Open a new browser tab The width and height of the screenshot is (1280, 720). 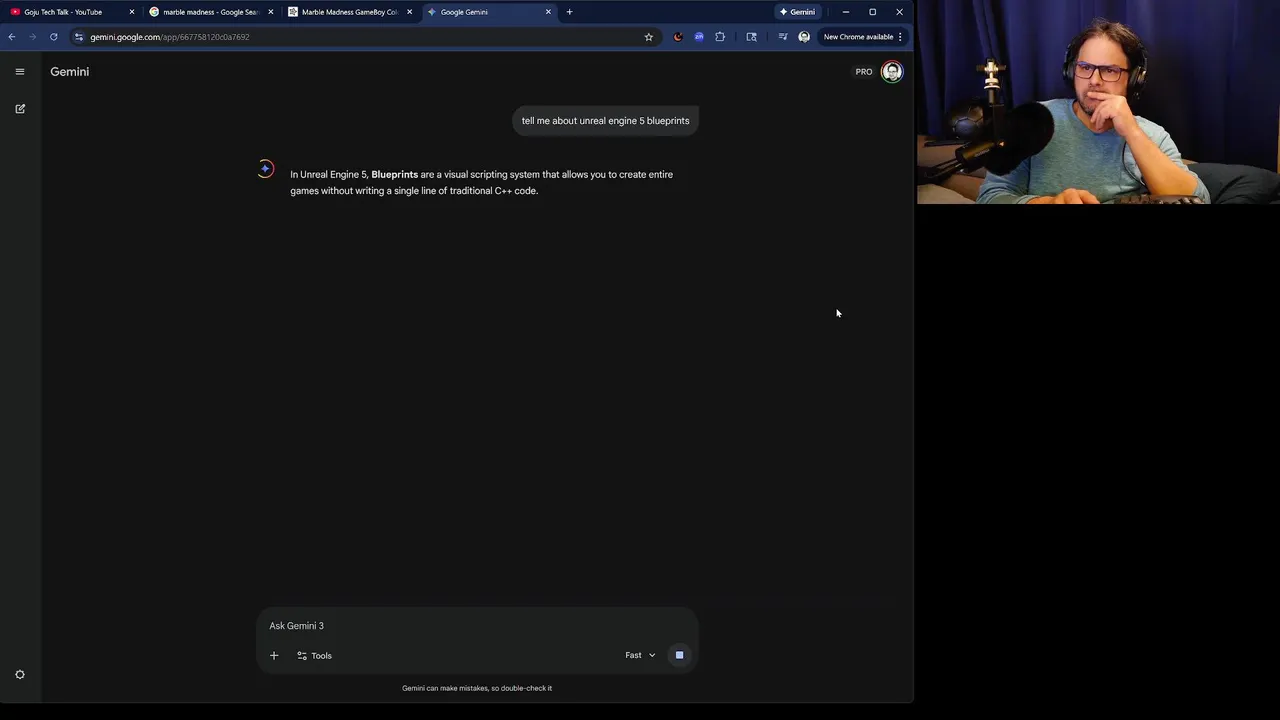click(x=569, y=12)
